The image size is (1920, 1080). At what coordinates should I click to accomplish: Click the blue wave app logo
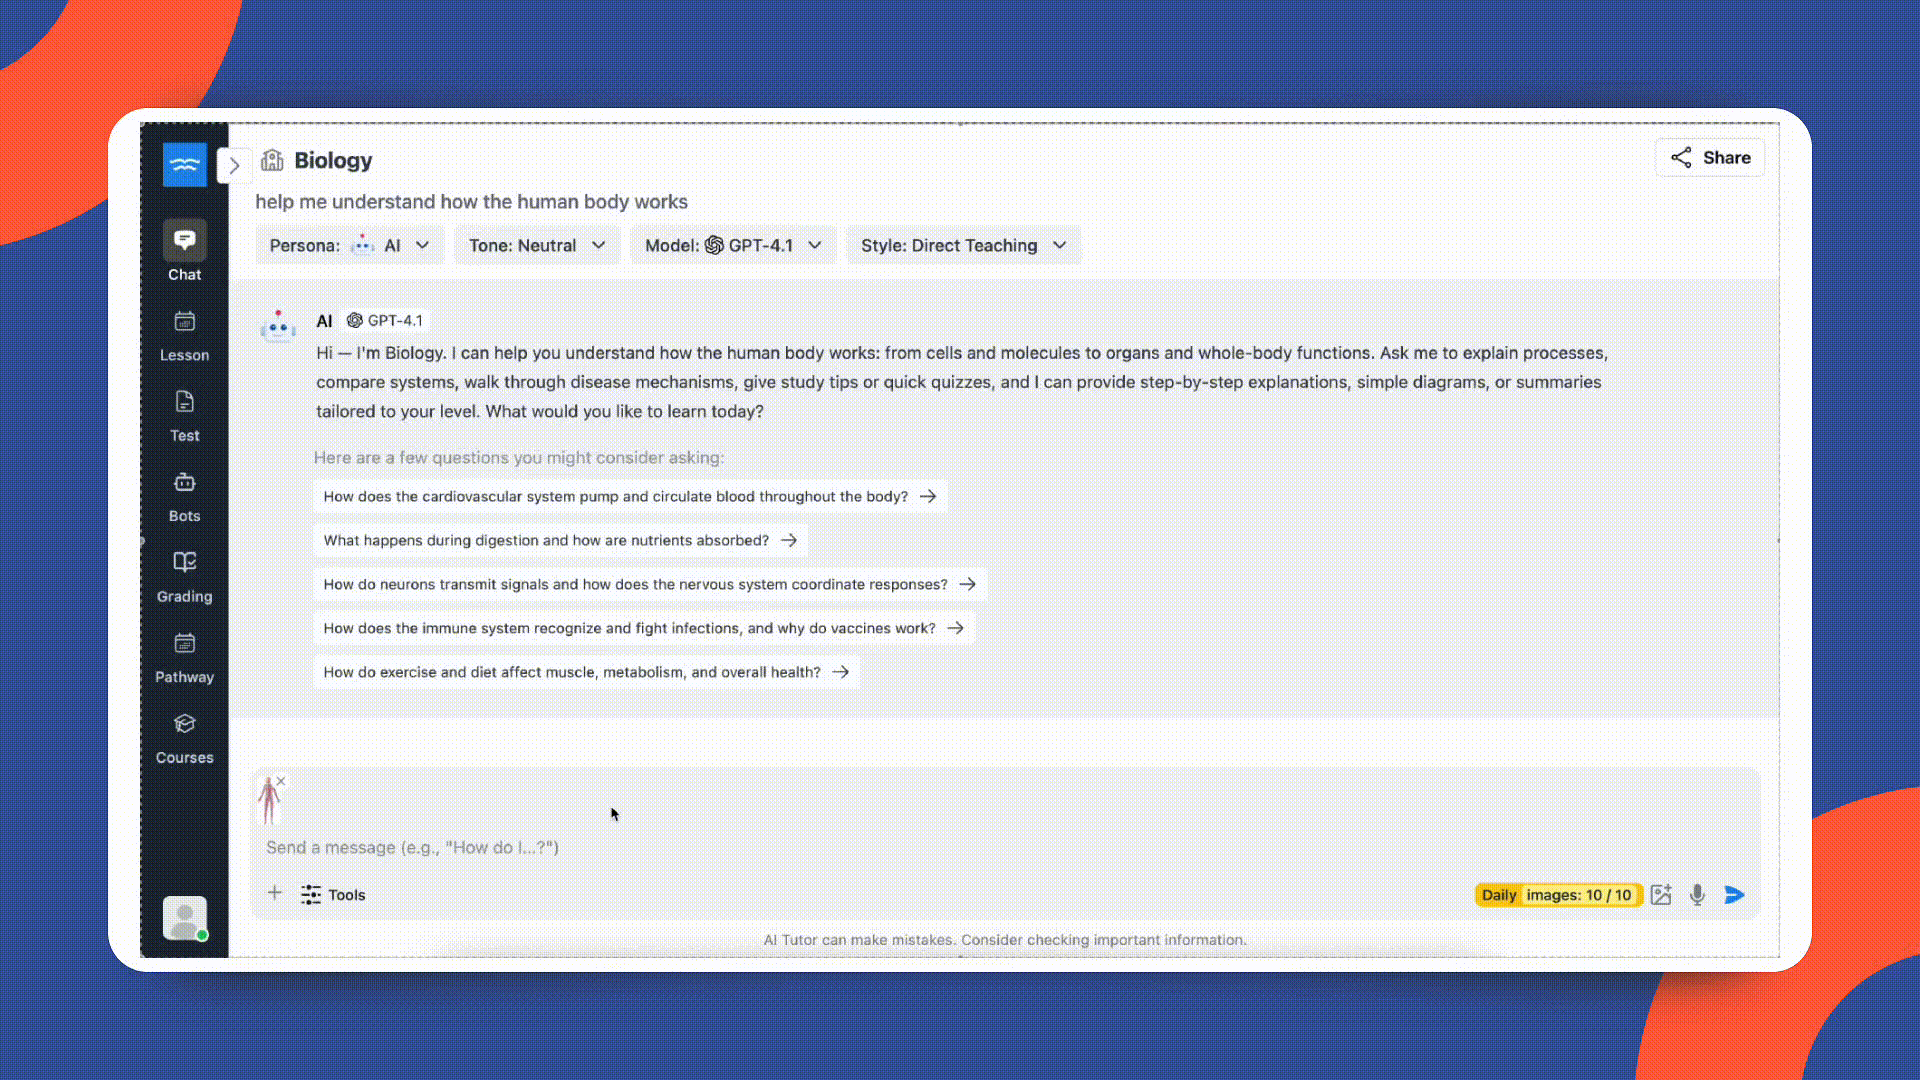[x=185, y=165]
